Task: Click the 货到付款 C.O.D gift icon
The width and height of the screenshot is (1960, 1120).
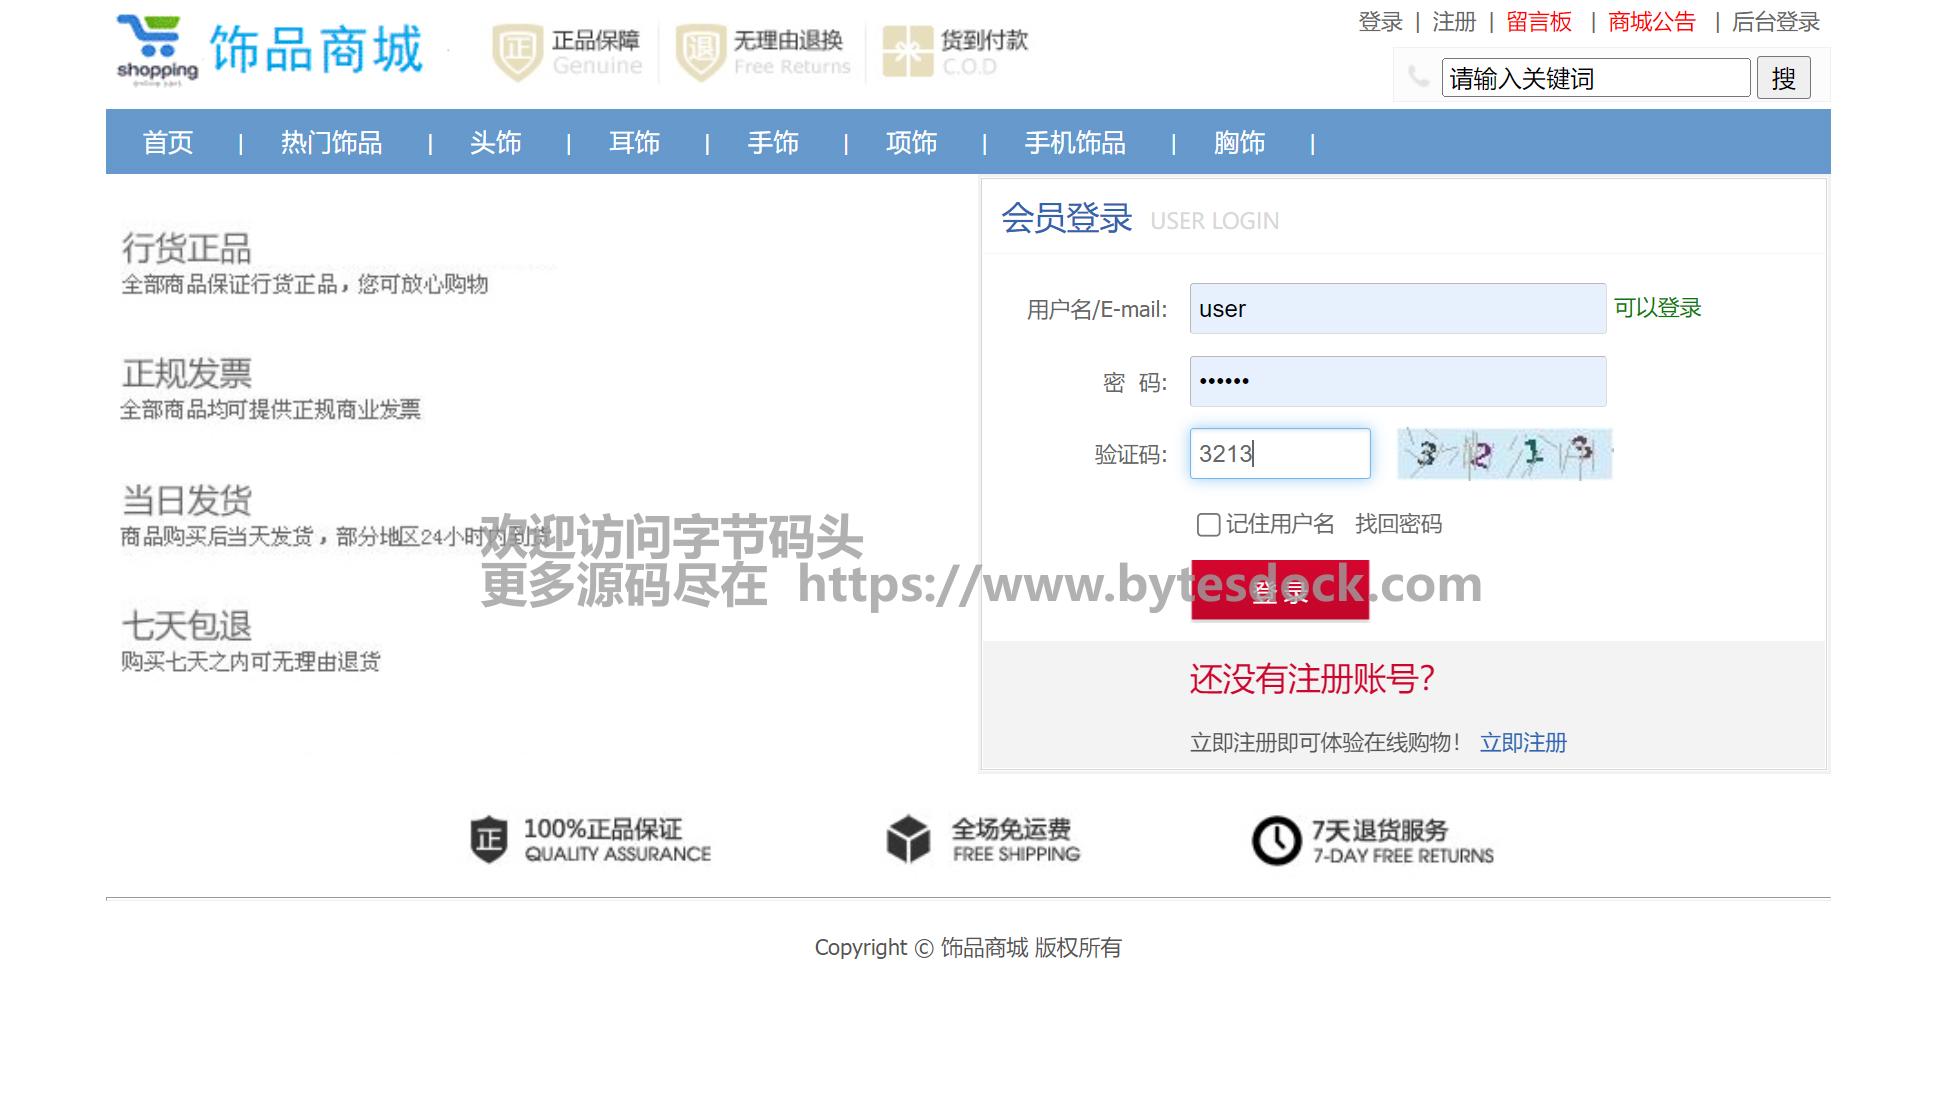Action: pyautogui.click(x=907, y=52)
